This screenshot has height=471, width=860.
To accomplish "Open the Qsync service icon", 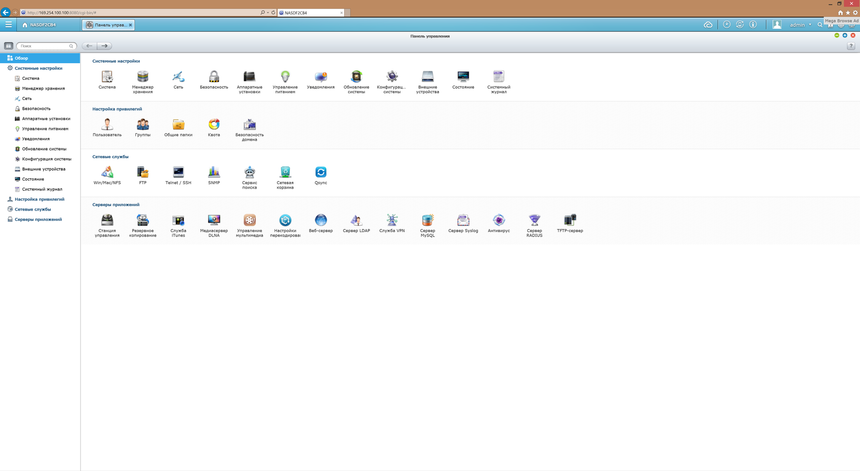I will pos(321,173).
